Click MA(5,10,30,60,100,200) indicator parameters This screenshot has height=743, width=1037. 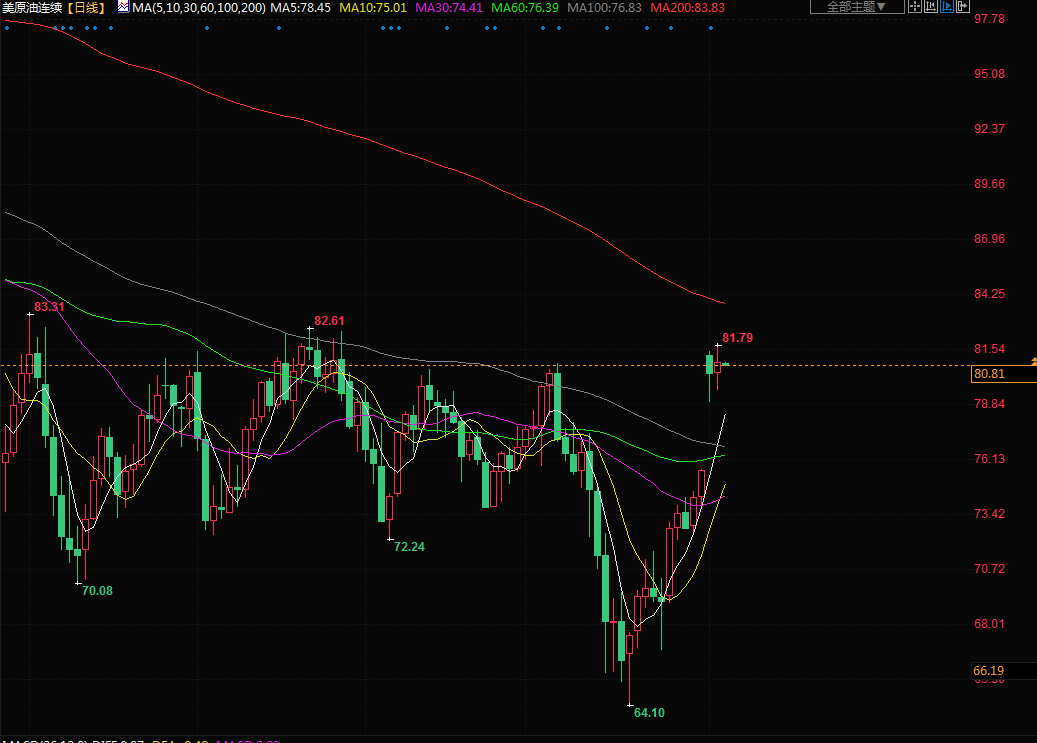(199, 7)
